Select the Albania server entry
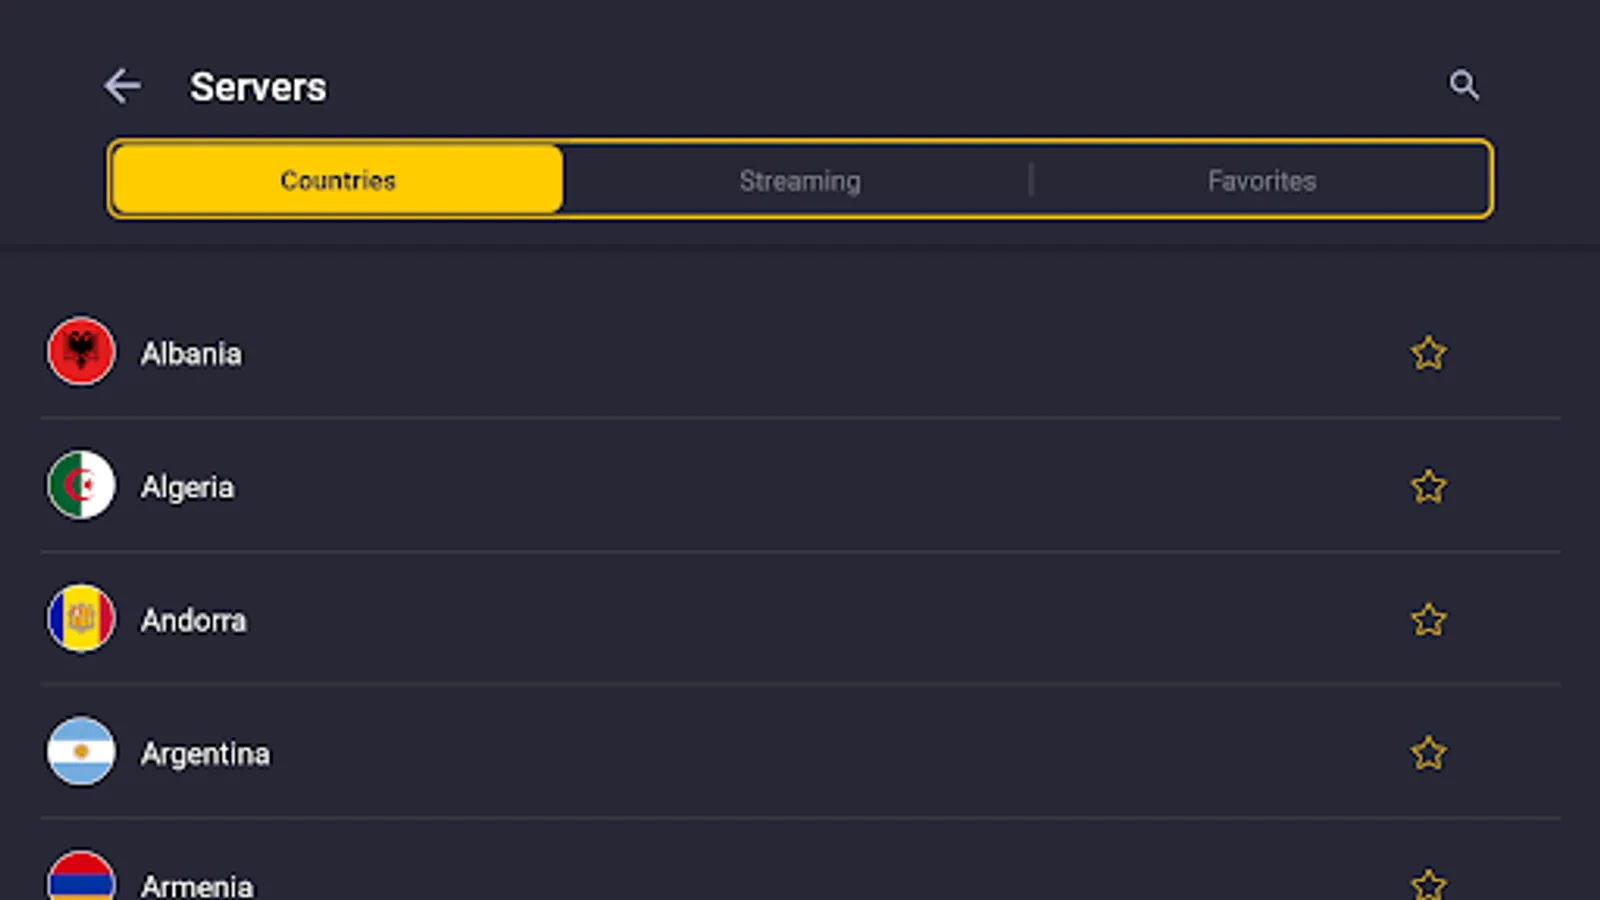1600x900 pixels. point(700,352)
